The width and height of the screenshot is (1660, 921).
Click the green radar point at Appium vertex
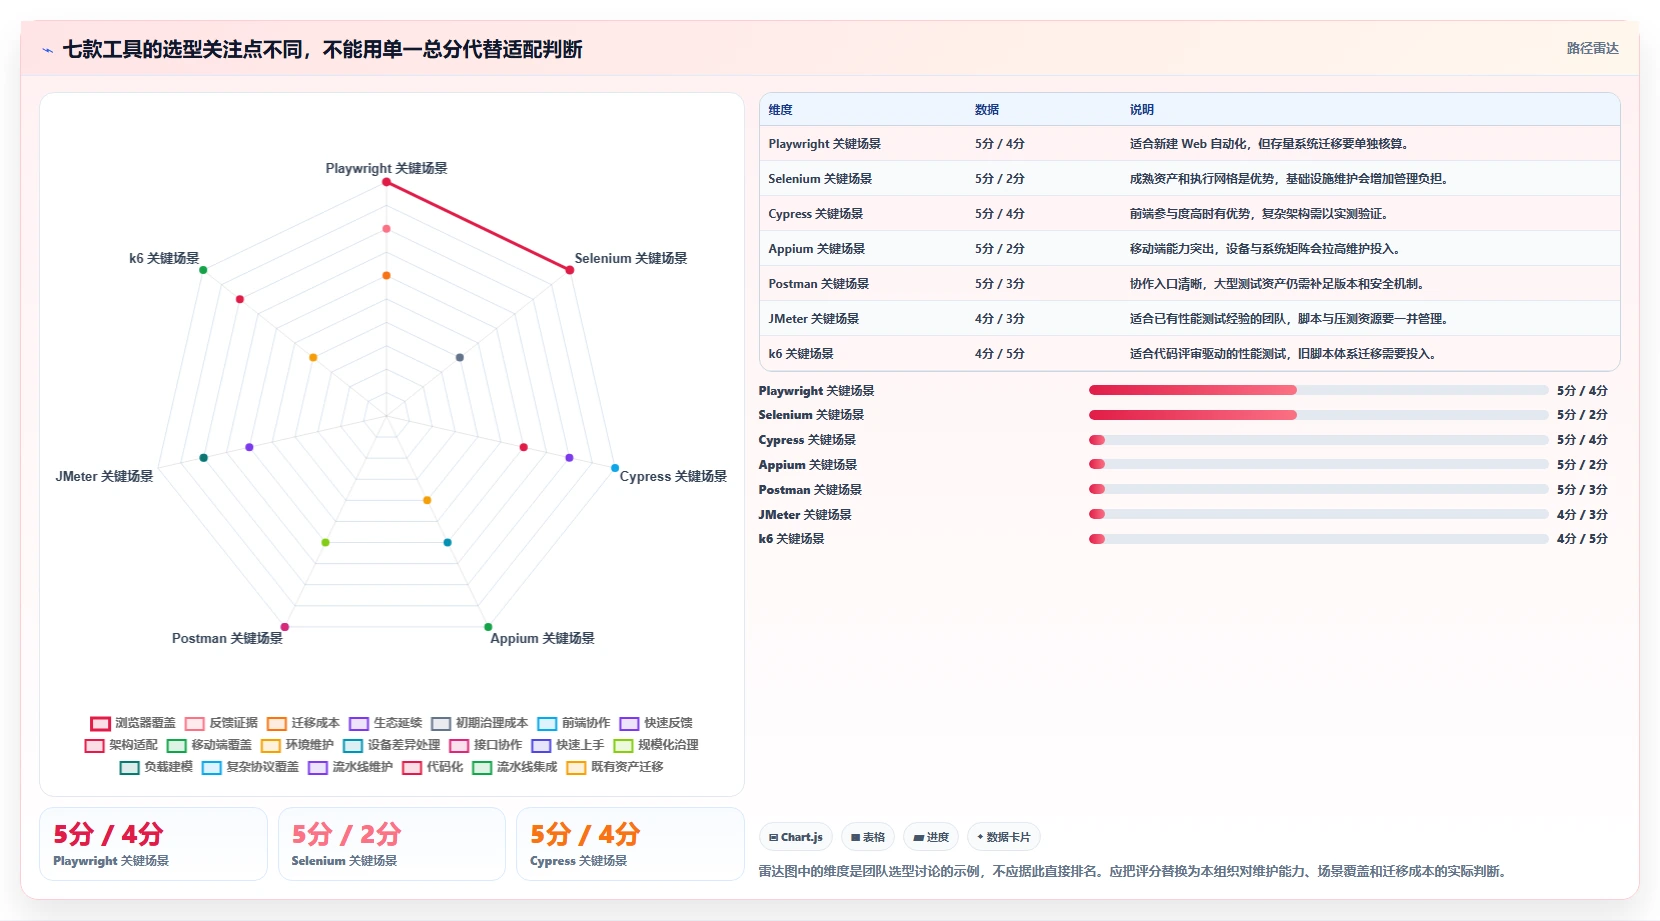[x=488, y=627]
